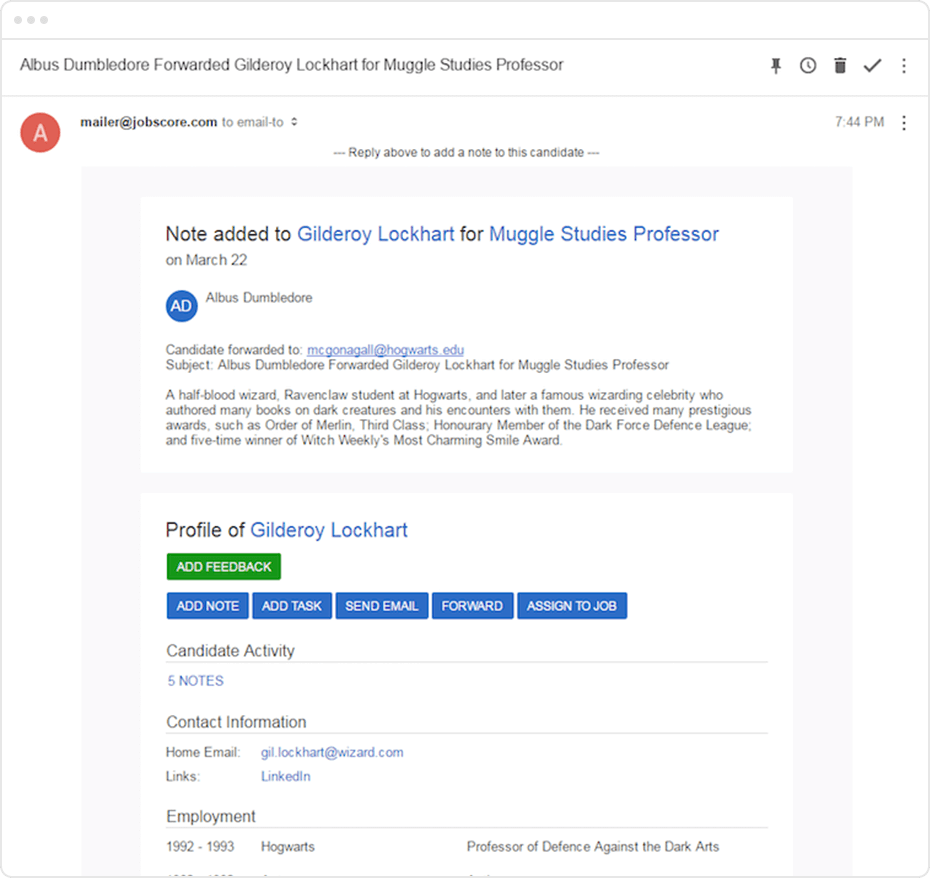930x878 pixels.
Task: Click the 'Albus Dumbledore' author name
Action: pyautogui.click(x=259, y=298)
